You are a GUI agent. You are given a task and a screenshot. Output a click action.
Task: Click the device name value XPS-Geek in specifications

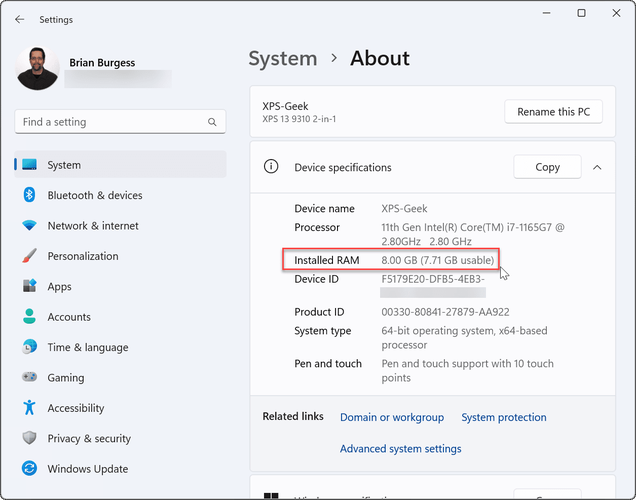[x=404, y=208]
